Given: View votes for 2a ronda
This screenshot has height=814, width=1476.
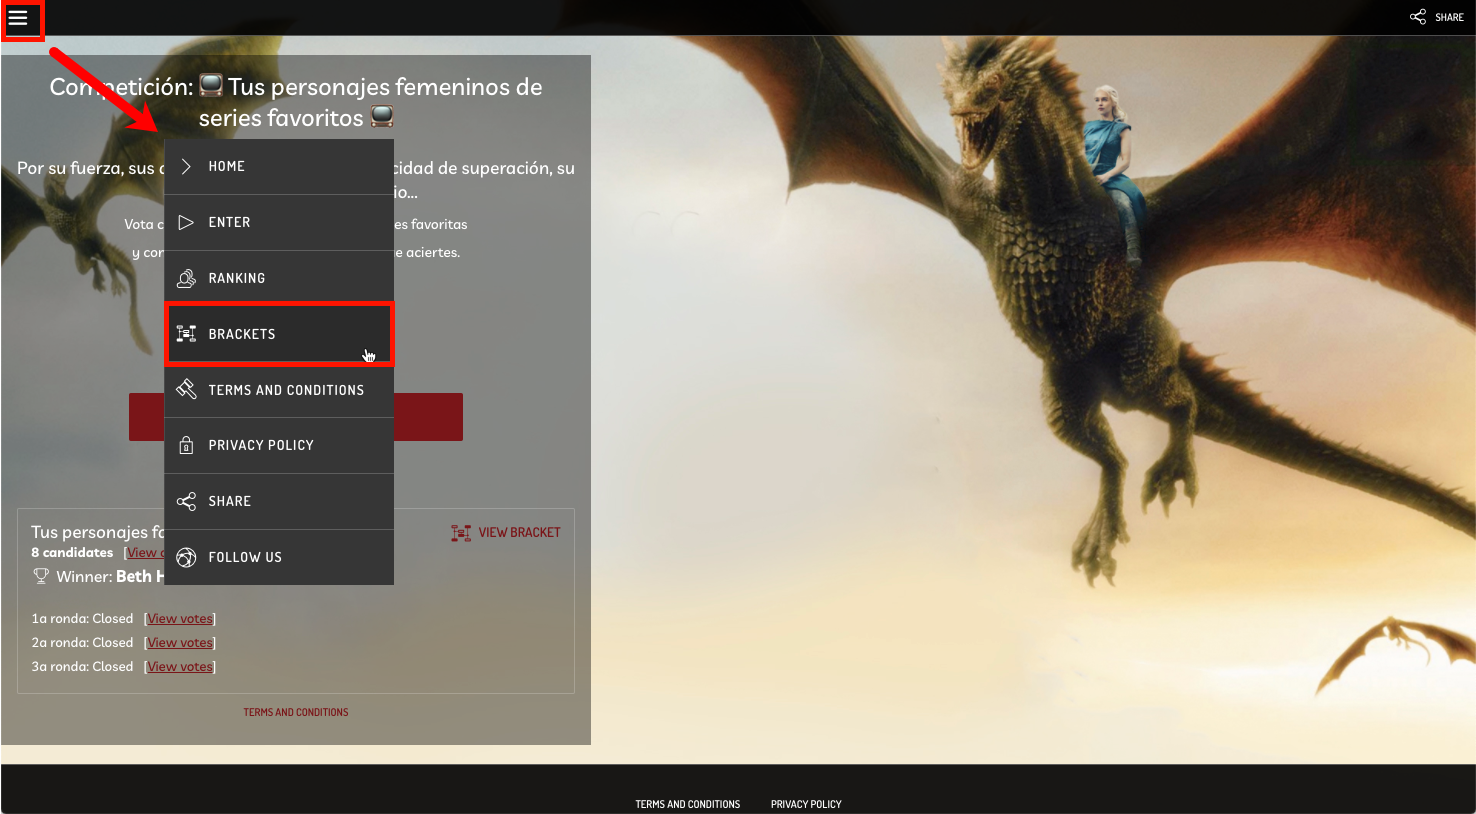Looking at the screenshot, I should (x=180, y=643).
